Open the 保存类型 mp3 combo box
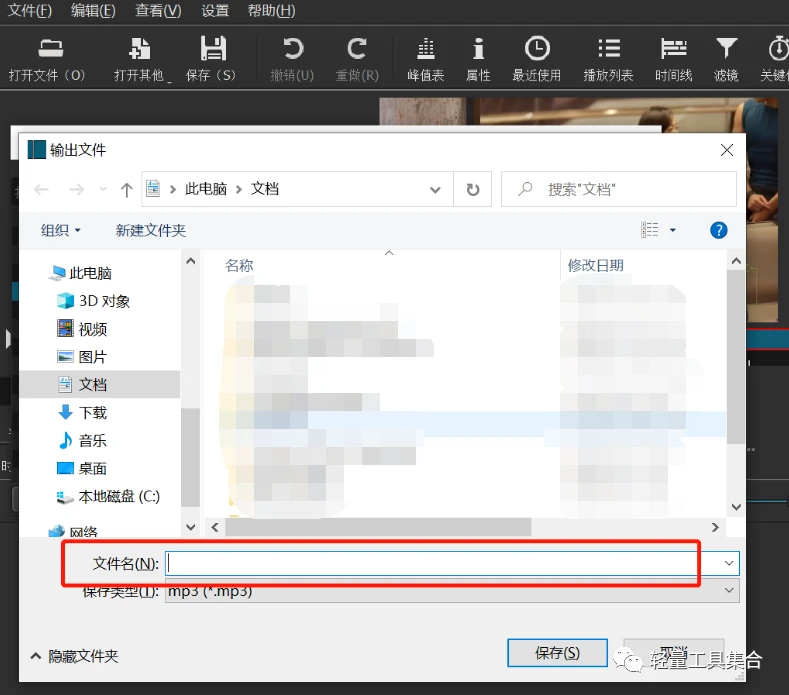Screen dimensions: 789x695 (452, 591)
